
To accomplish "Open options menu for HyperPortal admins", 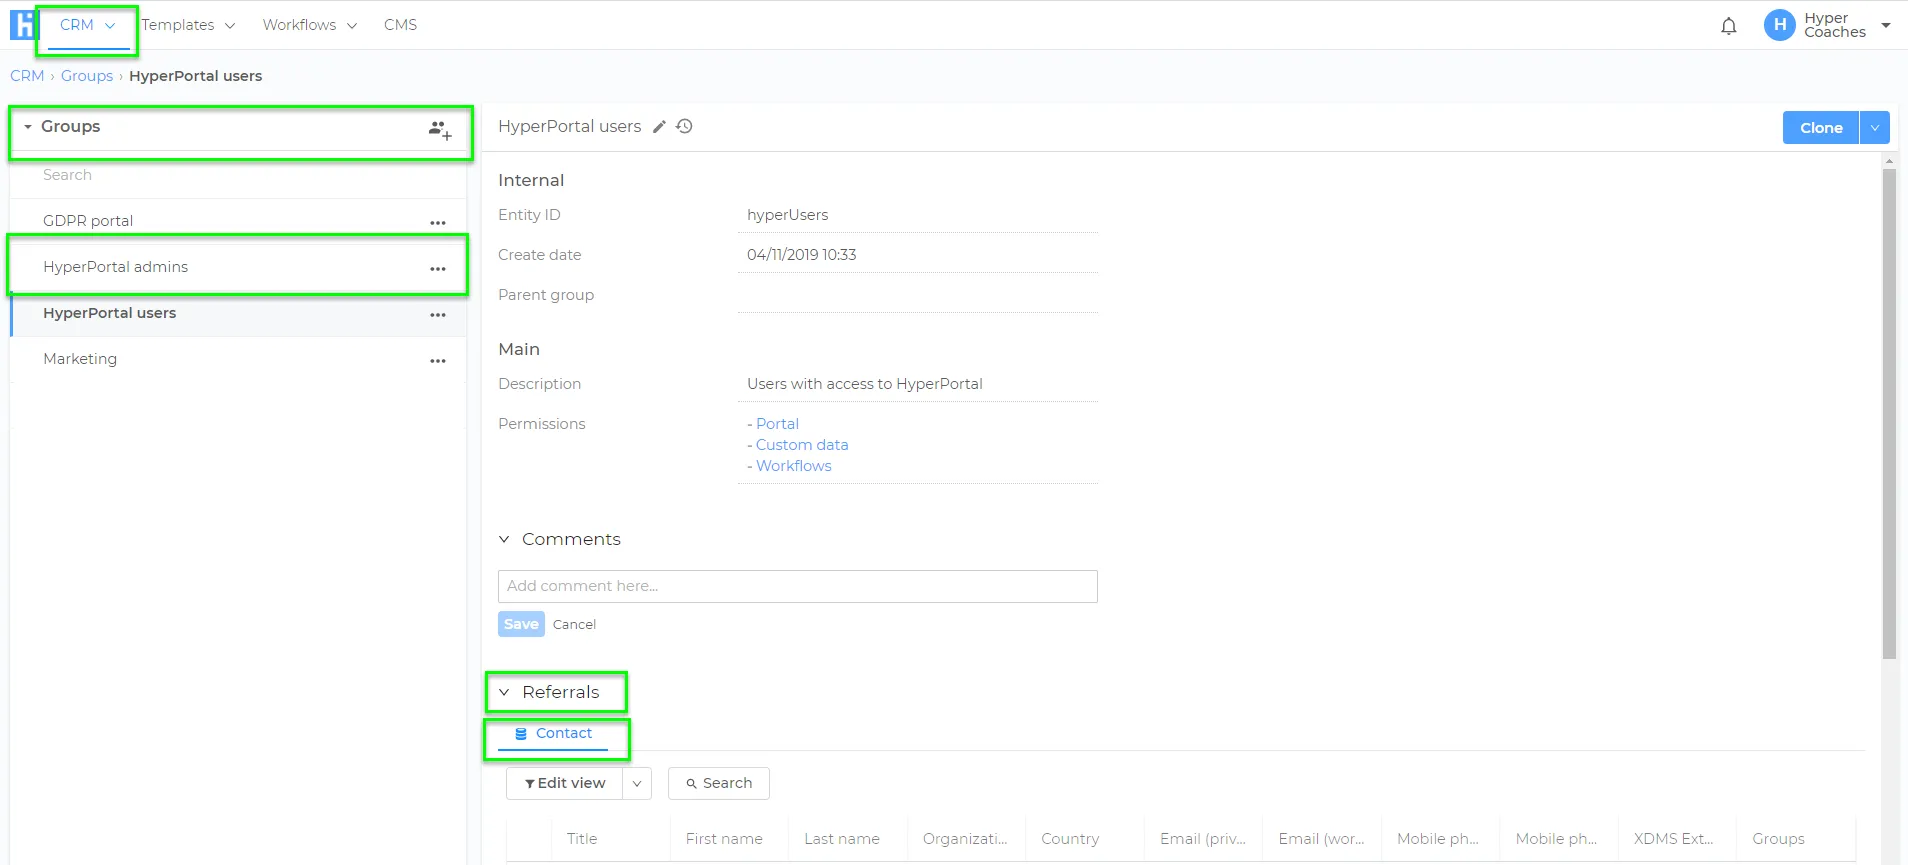I will point(438,269).
